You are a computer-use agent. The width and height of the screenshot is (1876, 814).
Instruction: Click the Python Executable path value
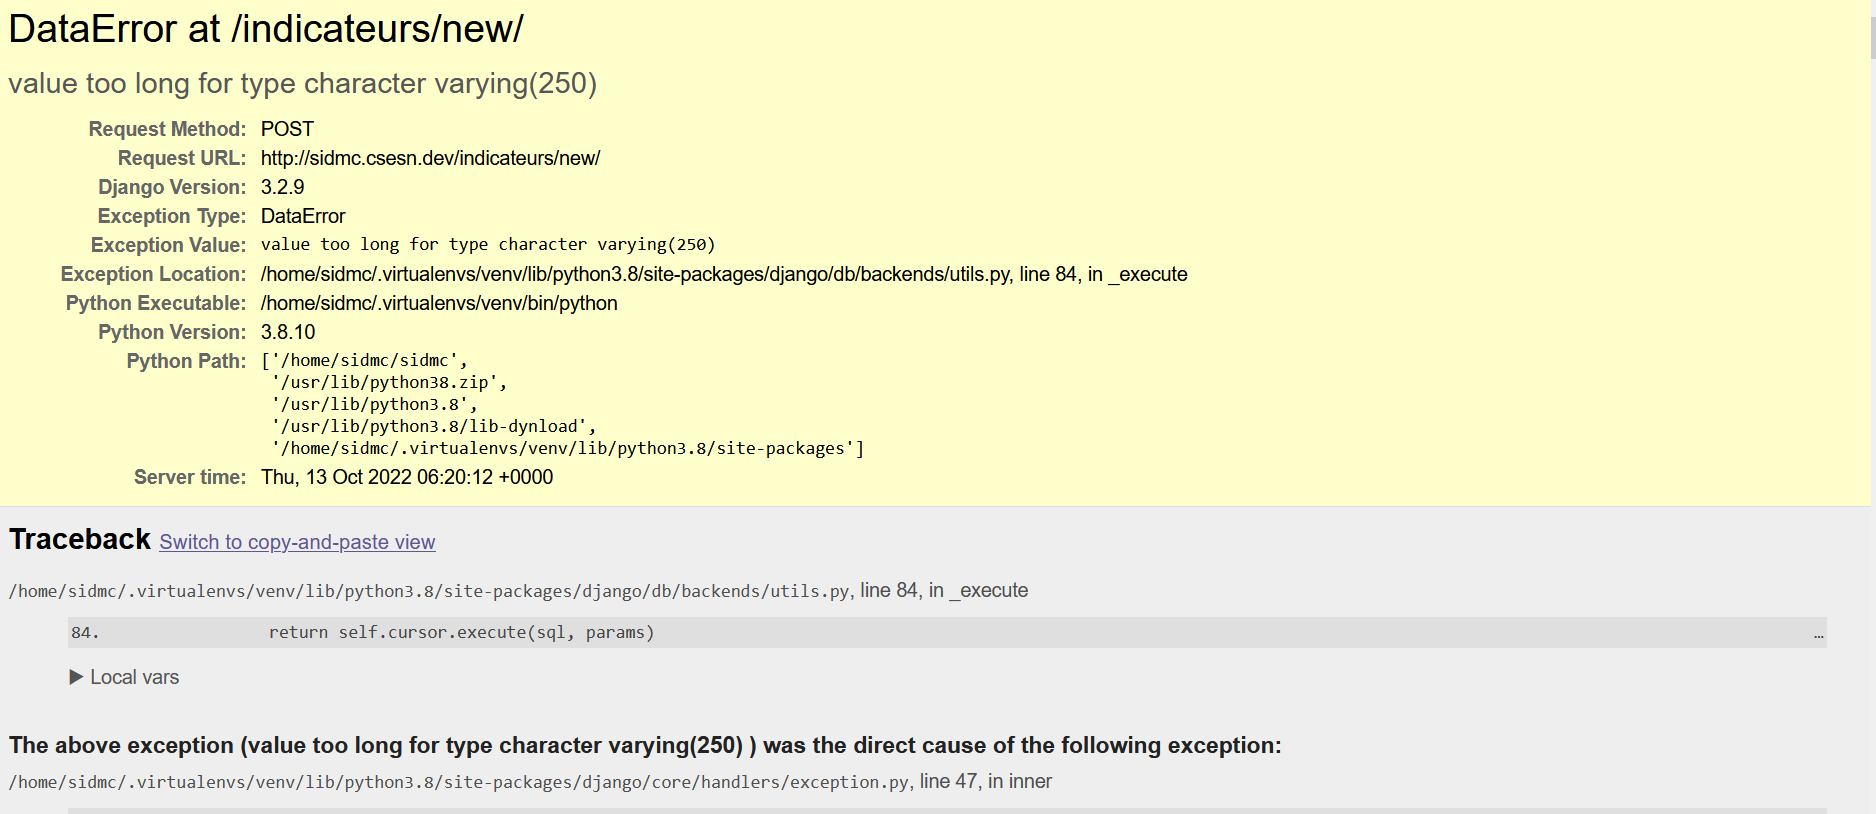tap(439, 303)
